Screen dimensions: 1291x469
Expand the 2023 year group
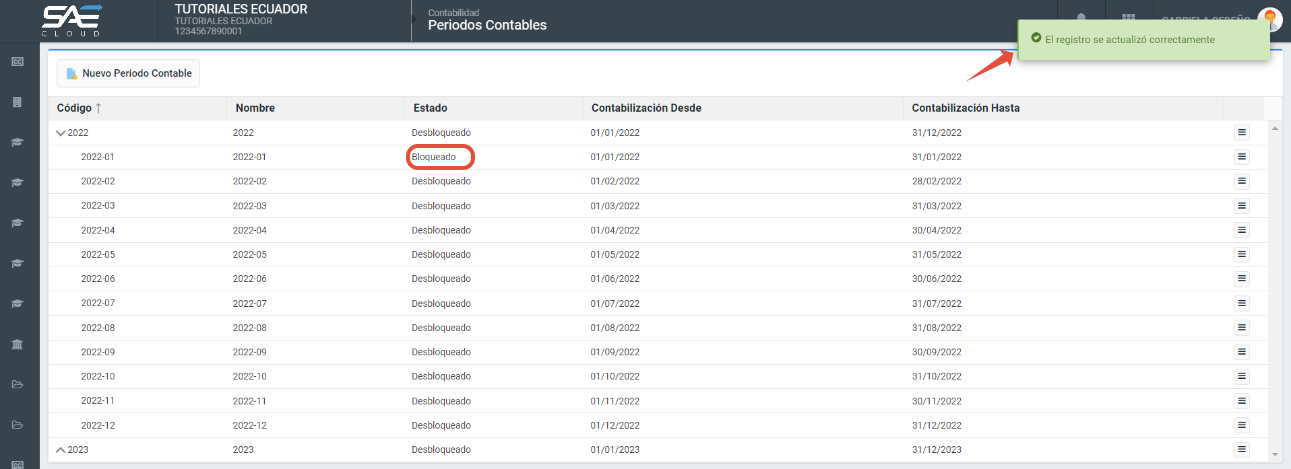61,450
